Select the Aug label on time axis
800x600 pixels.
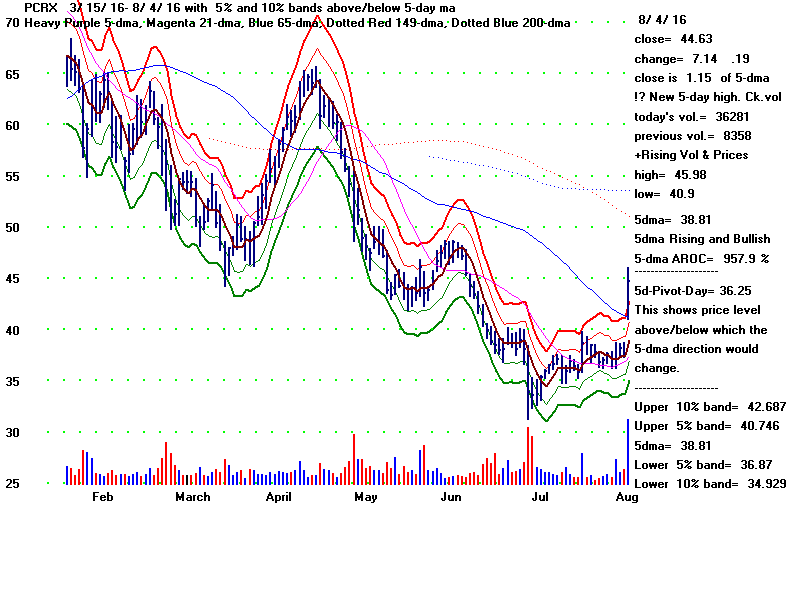[627, 497]
